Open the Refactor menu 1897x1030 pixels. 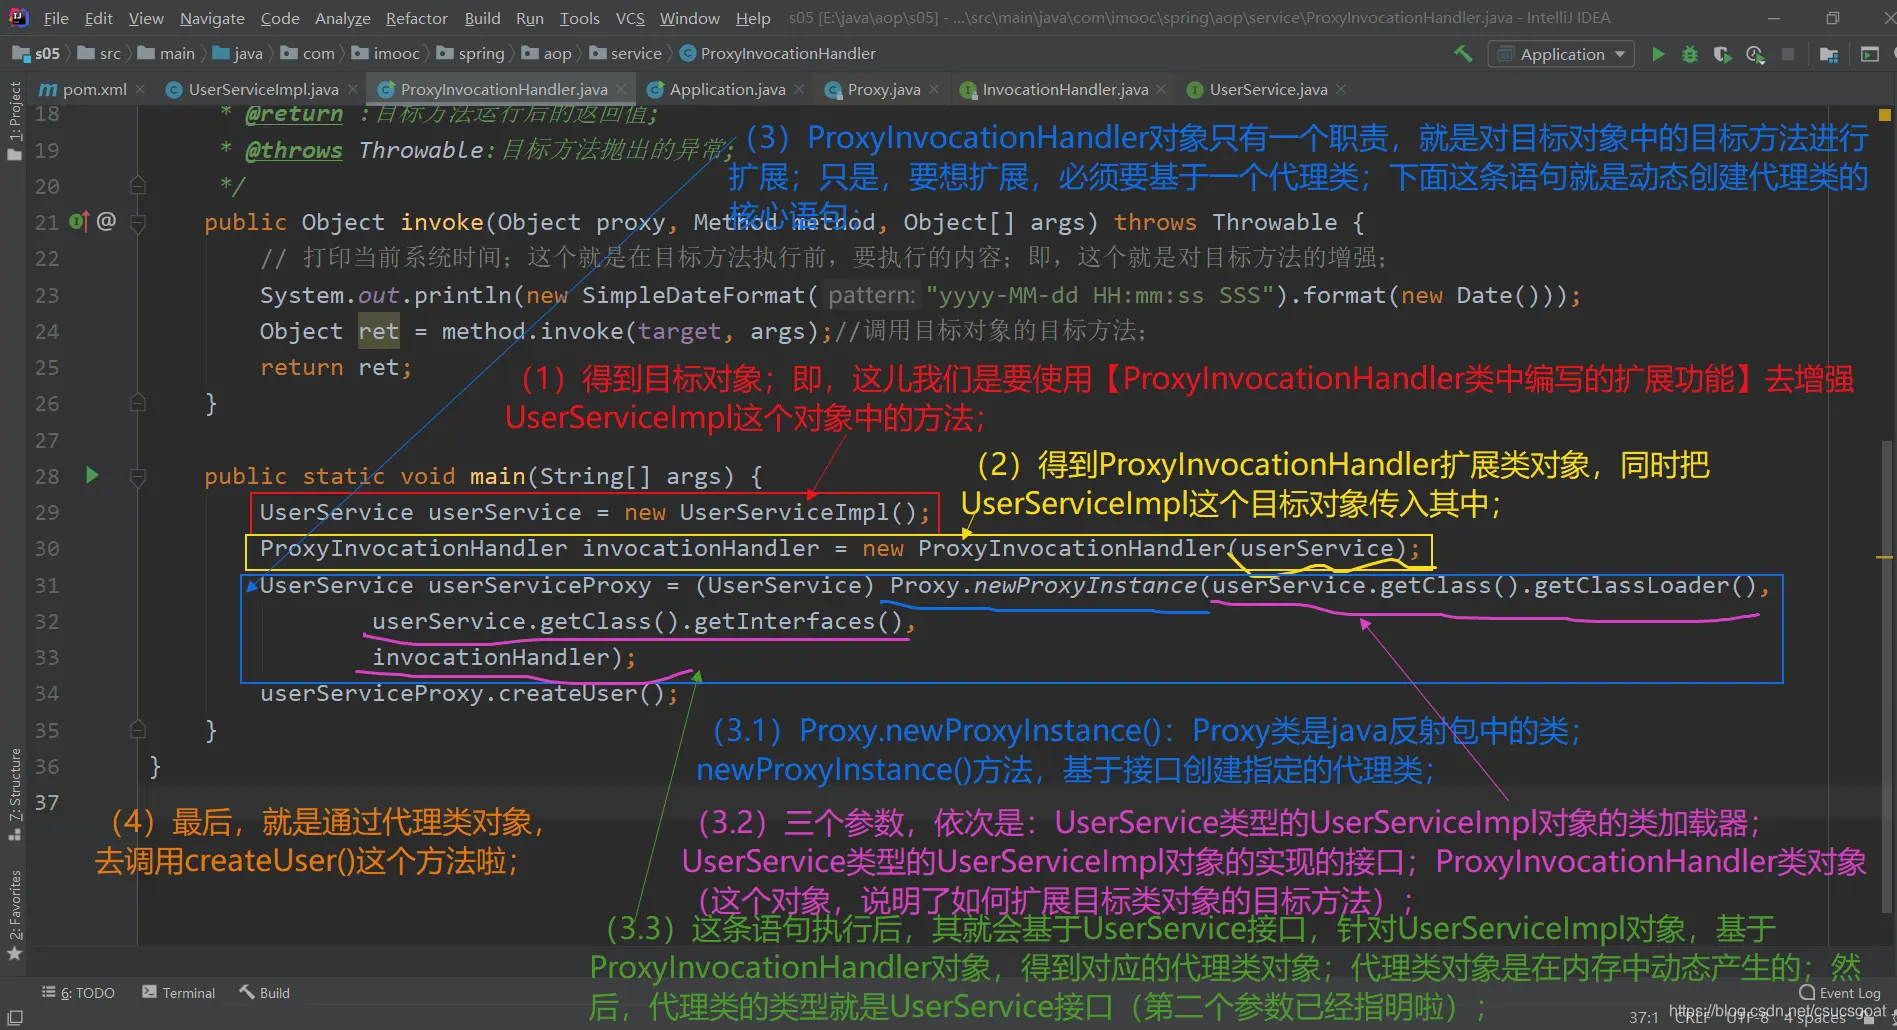tap(416, 18)
